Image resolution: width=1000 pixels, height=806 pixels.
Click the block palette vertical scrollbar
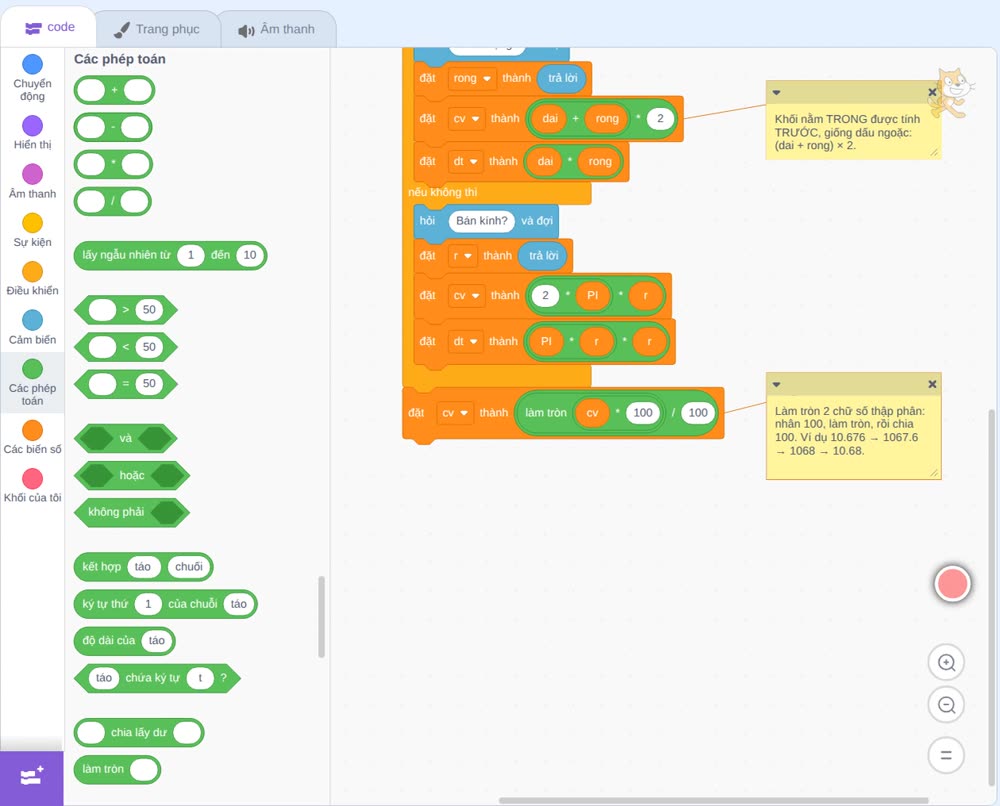(321, 616)
